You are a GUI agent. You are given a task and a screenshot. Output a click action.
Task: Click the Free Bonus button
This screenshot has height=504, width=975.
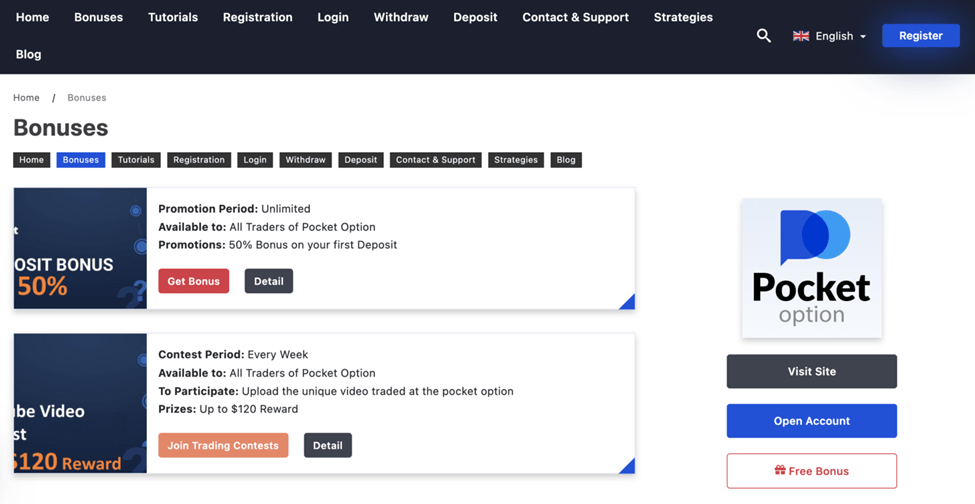[811, 470]
